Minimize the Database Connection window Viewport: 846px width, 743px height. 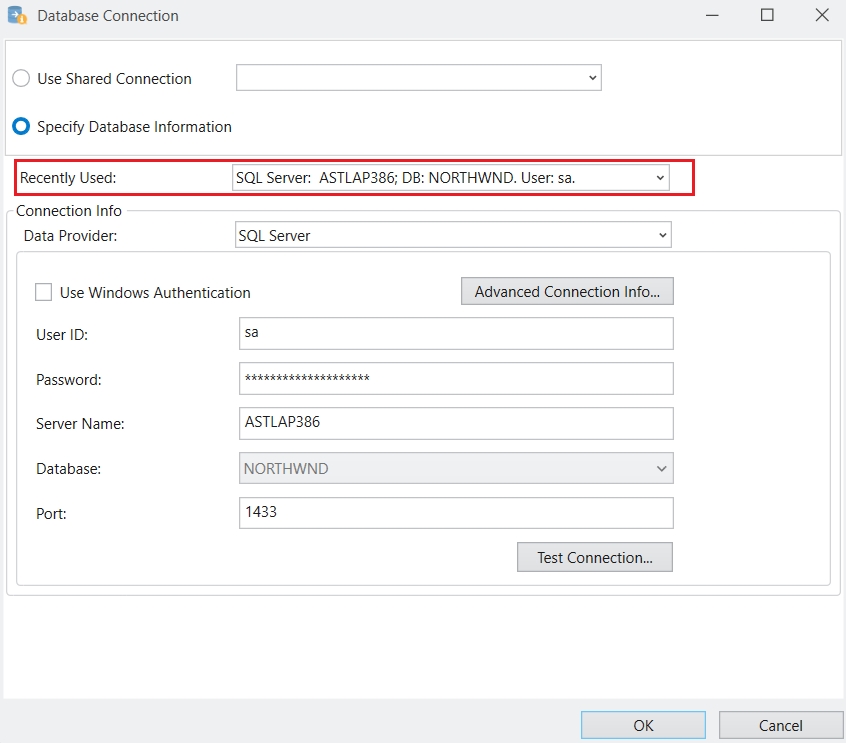(711, 16)
